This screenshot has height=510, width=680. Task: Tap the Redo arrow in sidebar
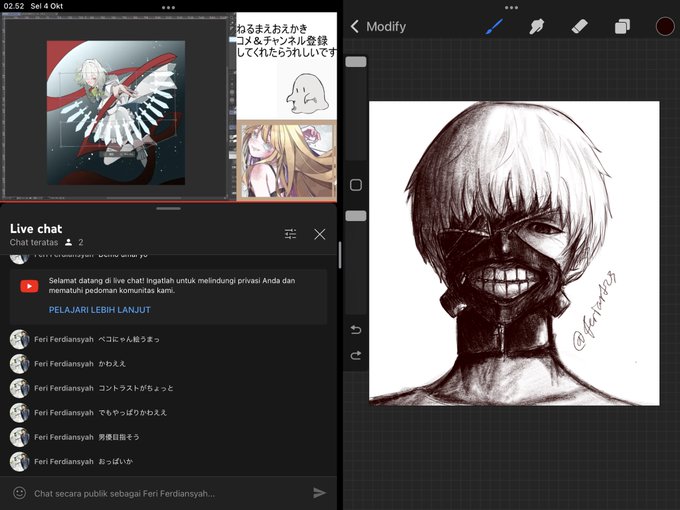click(x=356, y=356)
